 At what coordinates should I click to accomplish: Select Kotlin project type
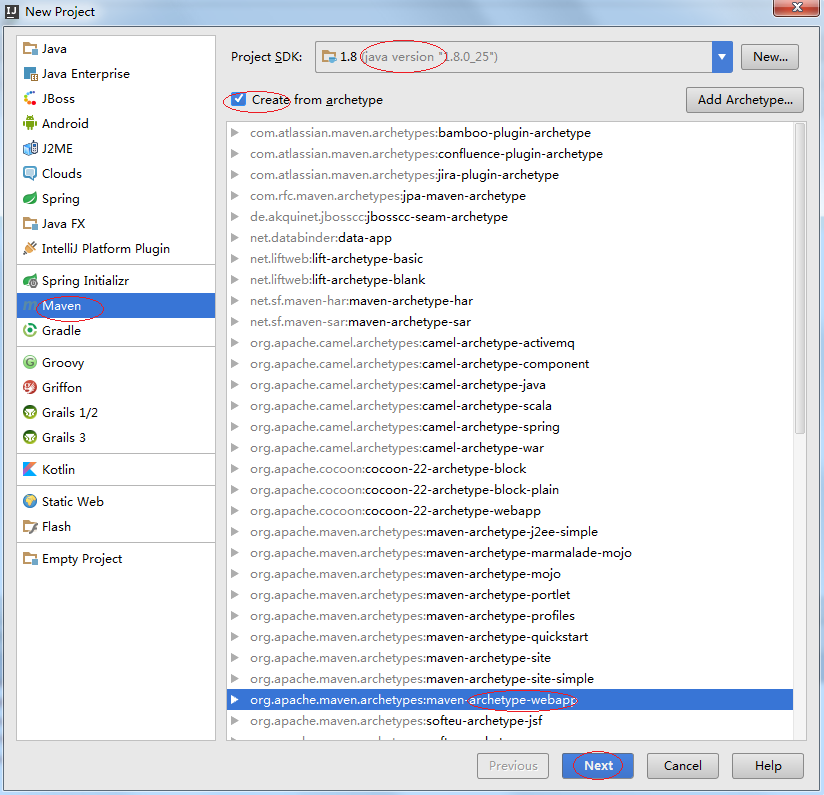pyautogui.click(x=116, y=469)
